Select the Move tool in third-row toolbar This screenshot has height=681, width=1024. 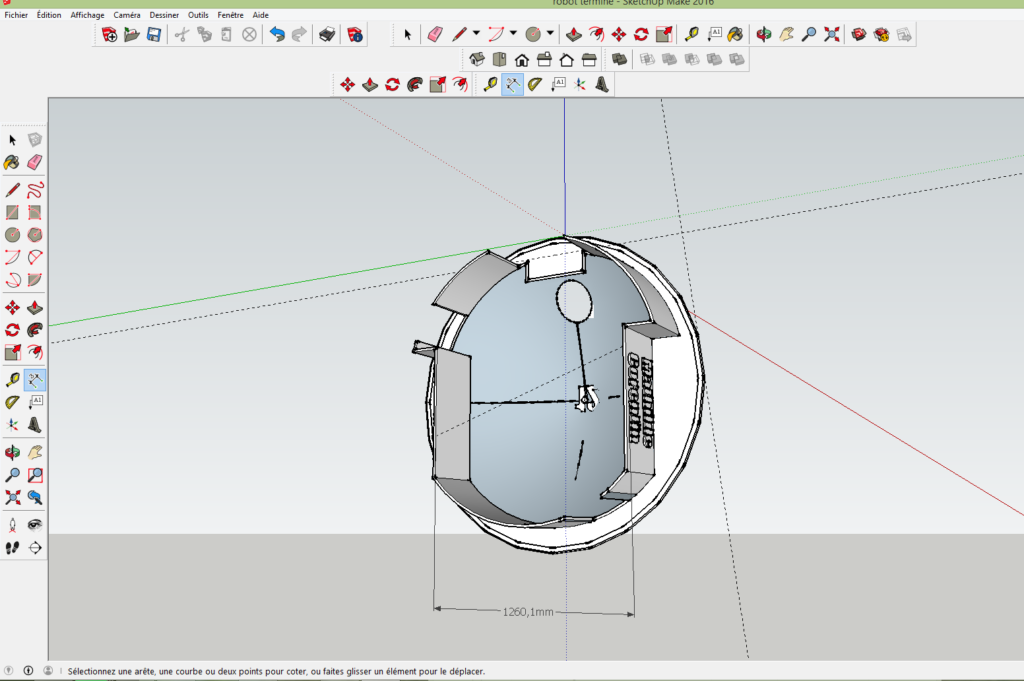coord(347,85)
